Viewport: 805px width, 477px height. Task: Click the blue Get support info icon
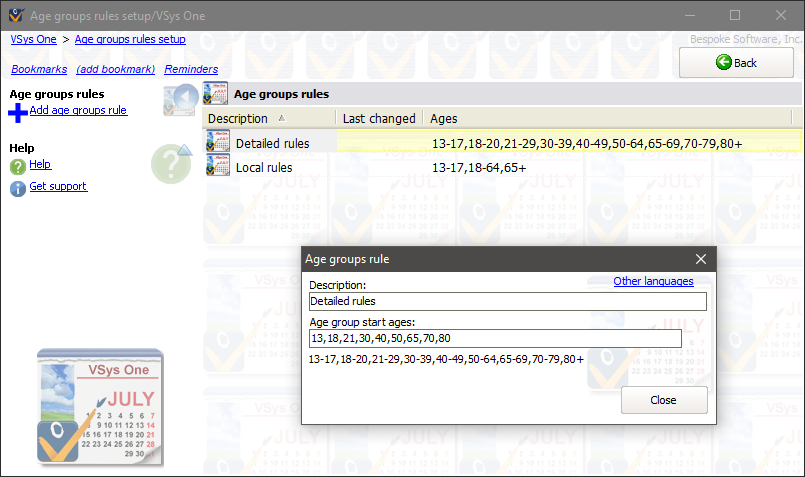(x=18, y=188)
